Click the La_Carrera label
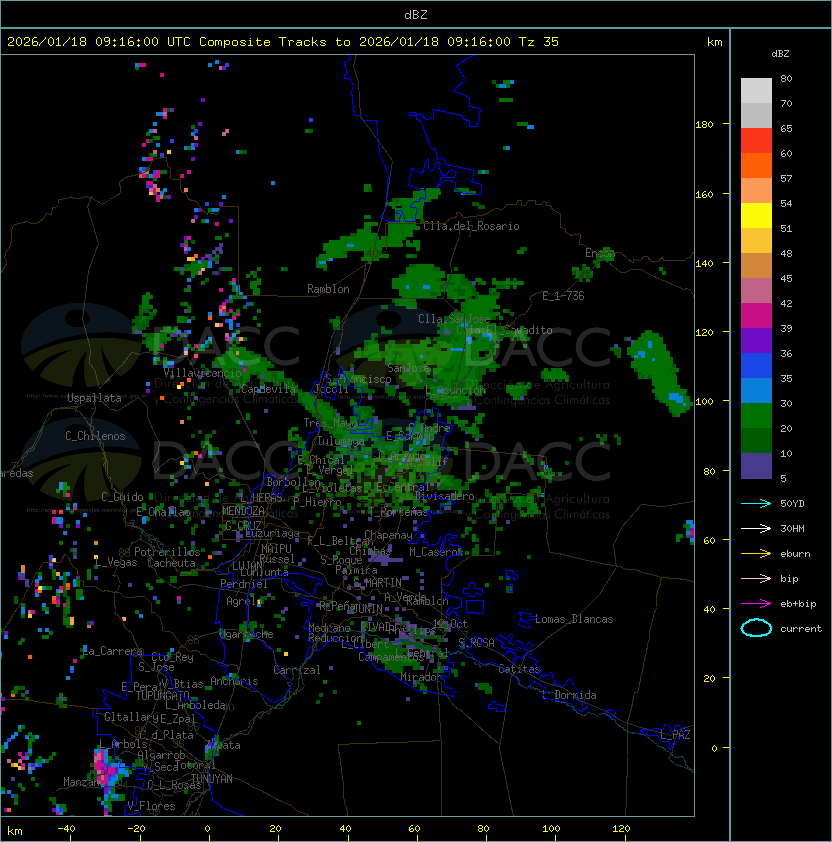This screenshot has width=832, height=842. (112, 651)
